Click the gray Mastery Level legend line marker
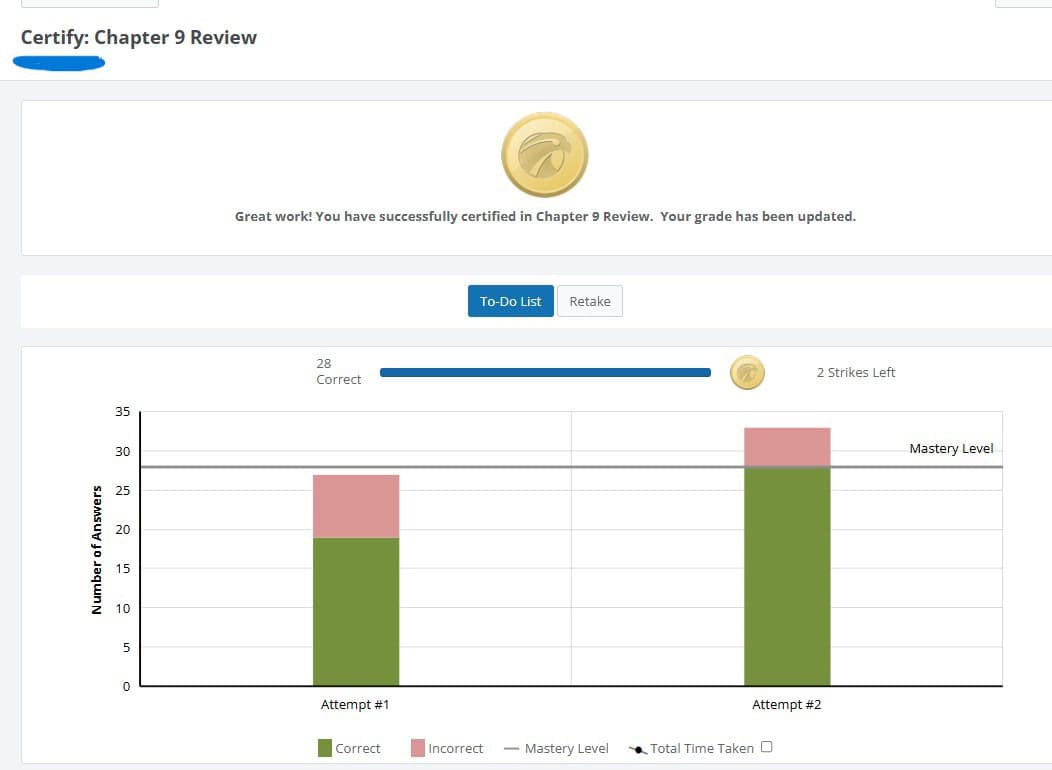1052x770 pixels. (511, 748)
